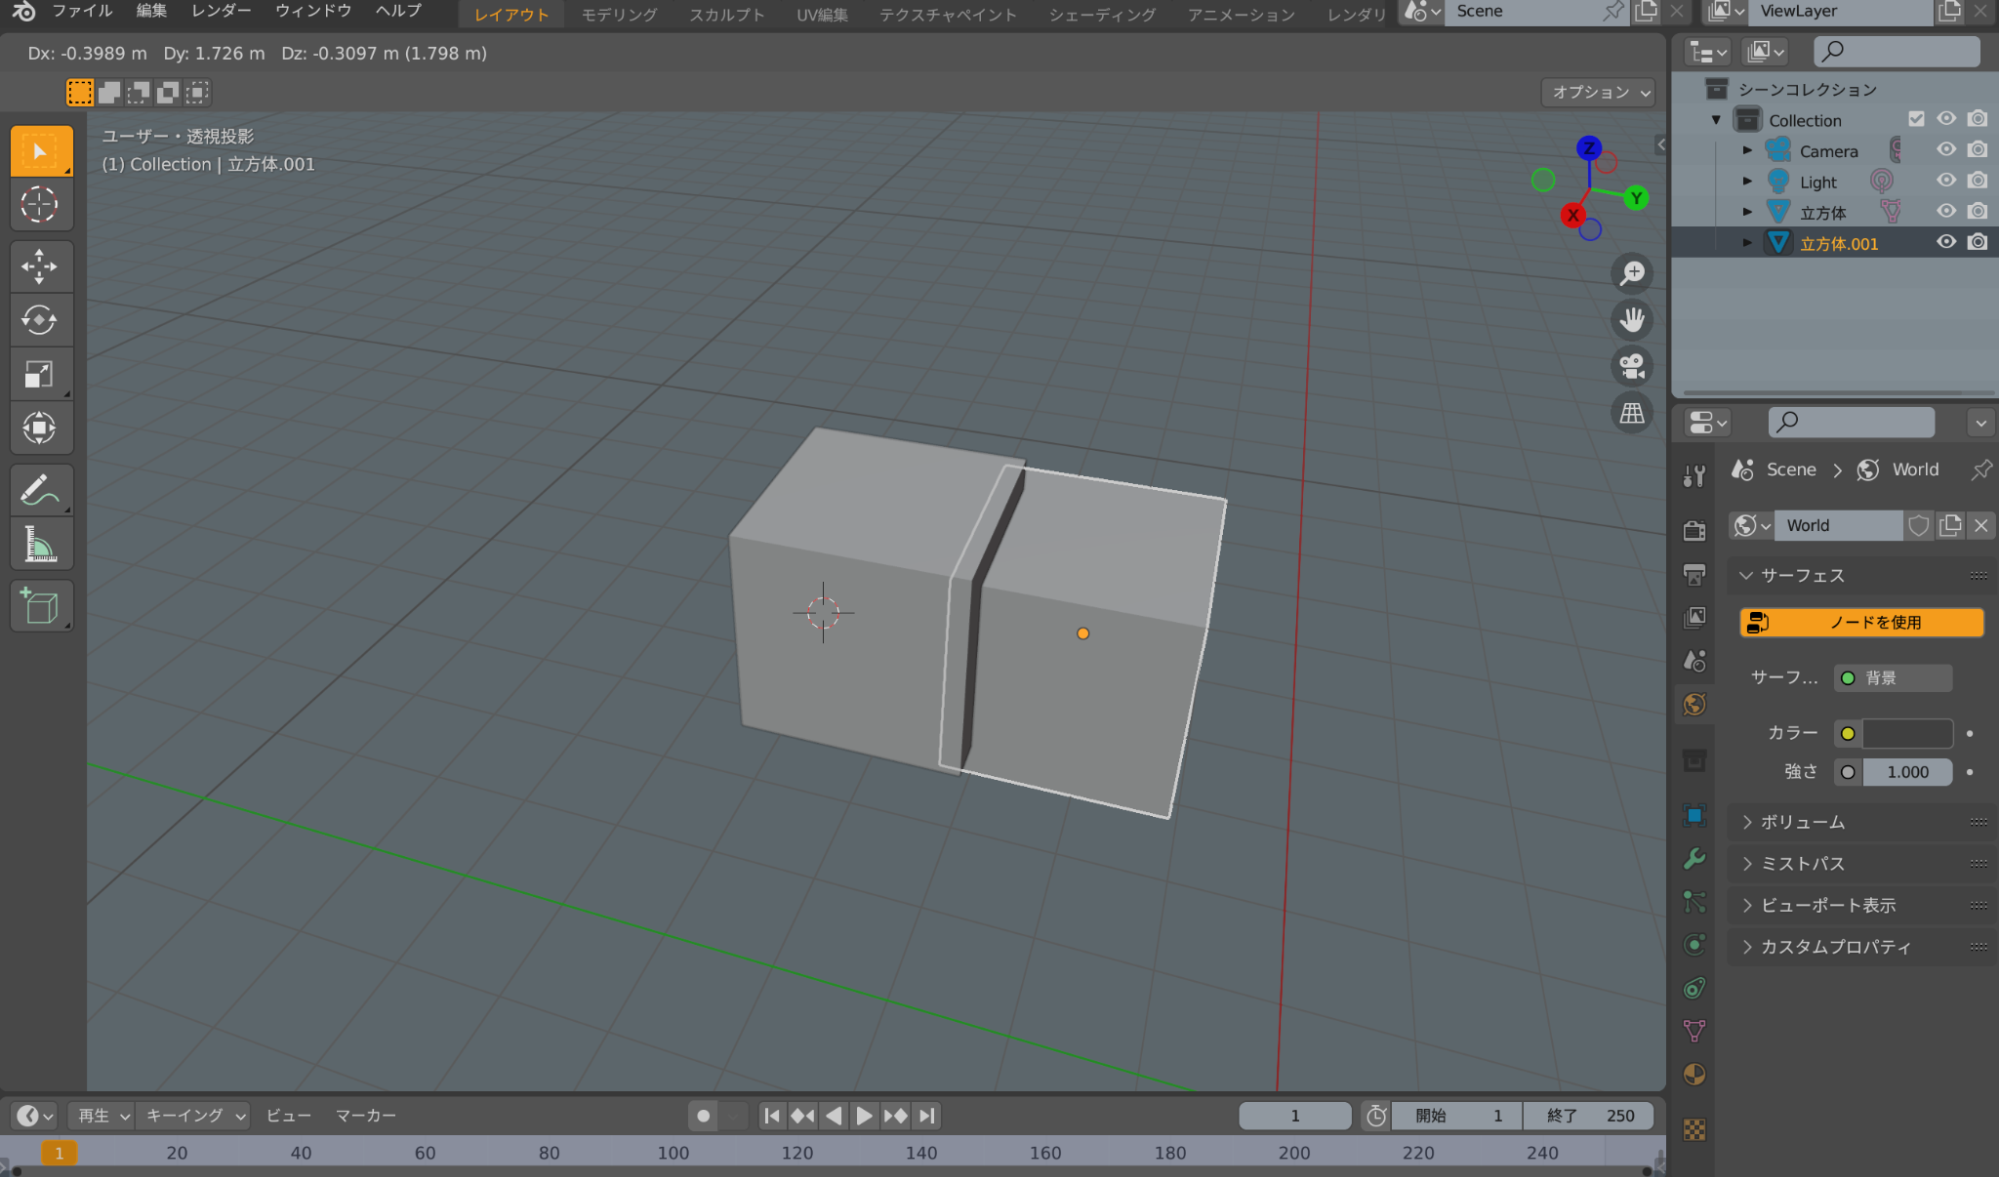Open the レンダー menu
1999x1178 pixels.
click(221, 11)
